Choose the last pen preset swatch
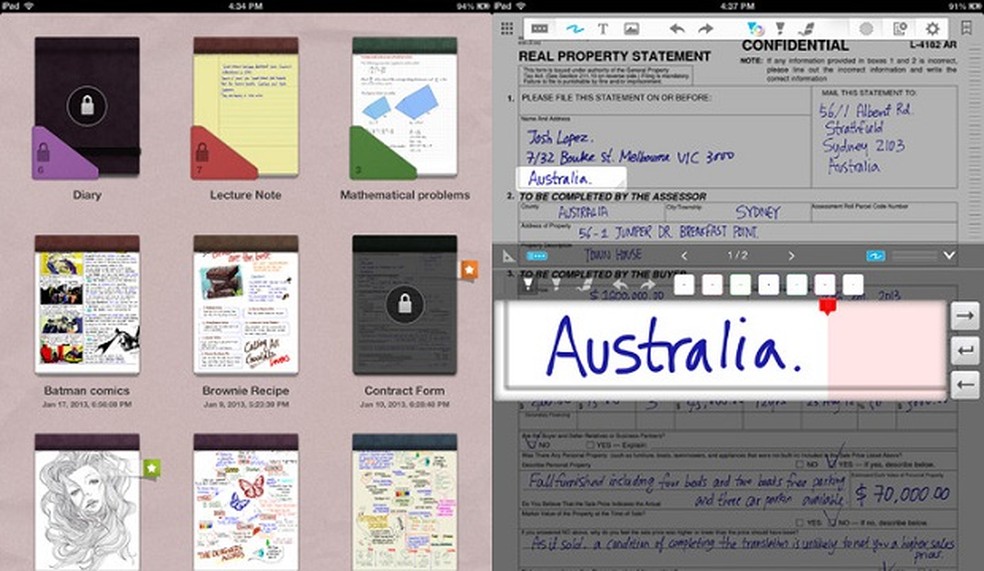This screenshot has height=571, width=984. coord(853,285)
